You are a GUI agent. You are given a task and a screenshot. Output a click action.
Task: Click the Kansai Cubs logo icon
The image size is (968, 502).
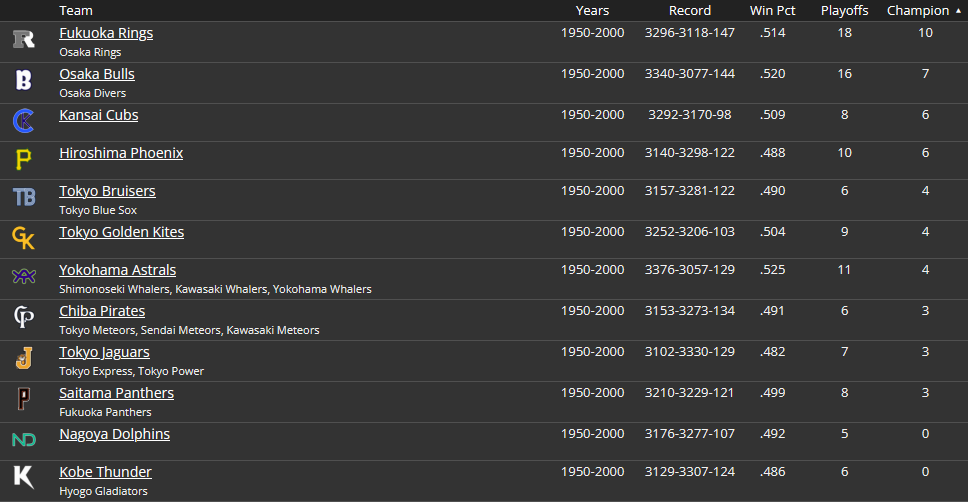[x=24, y=121]
